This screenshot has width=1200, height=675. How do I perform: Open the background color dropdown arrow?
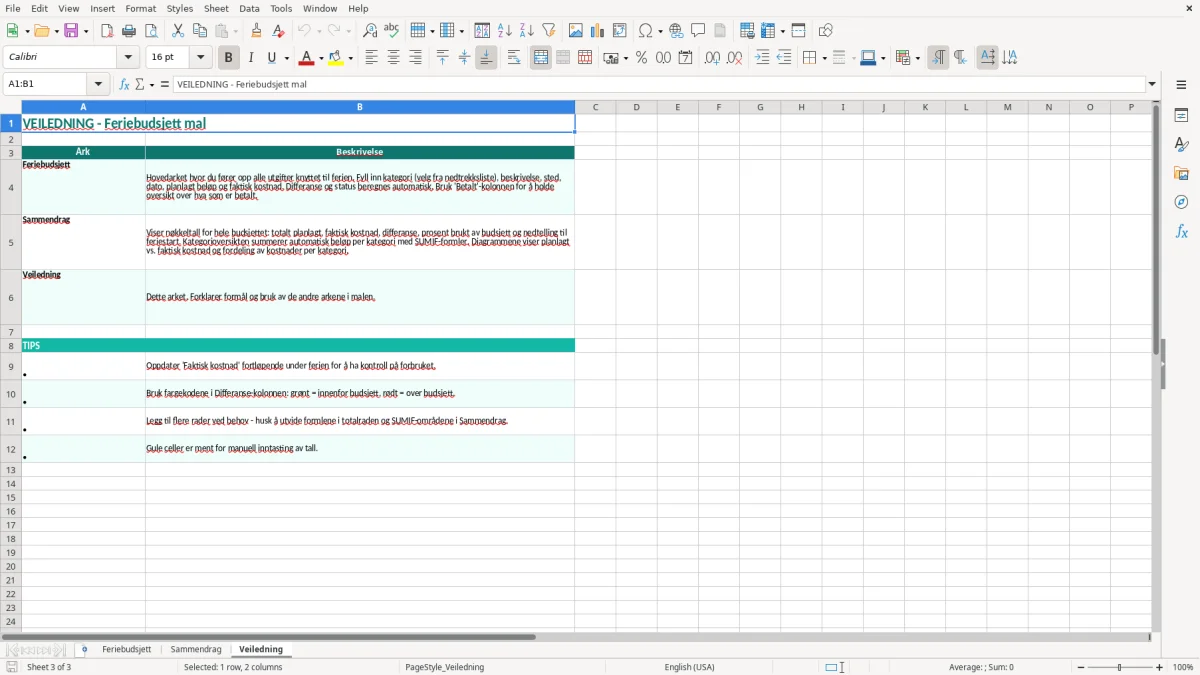[350, 58]
